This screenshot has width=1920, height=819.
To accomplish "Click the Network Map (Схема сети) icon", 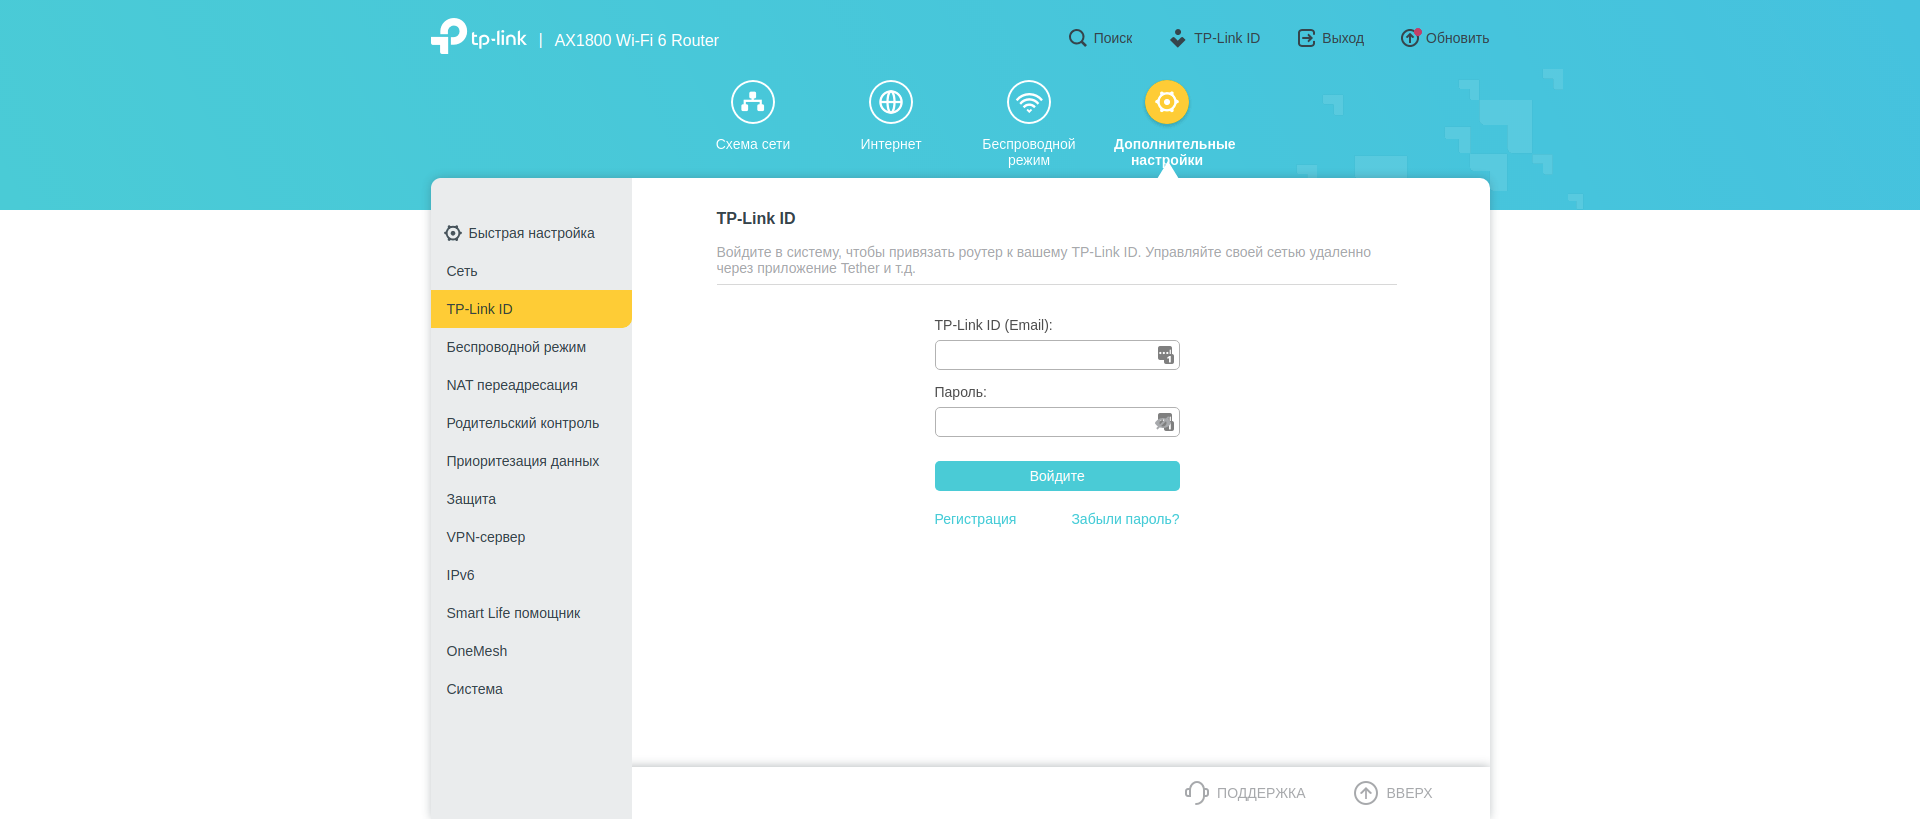I will 752,102.
